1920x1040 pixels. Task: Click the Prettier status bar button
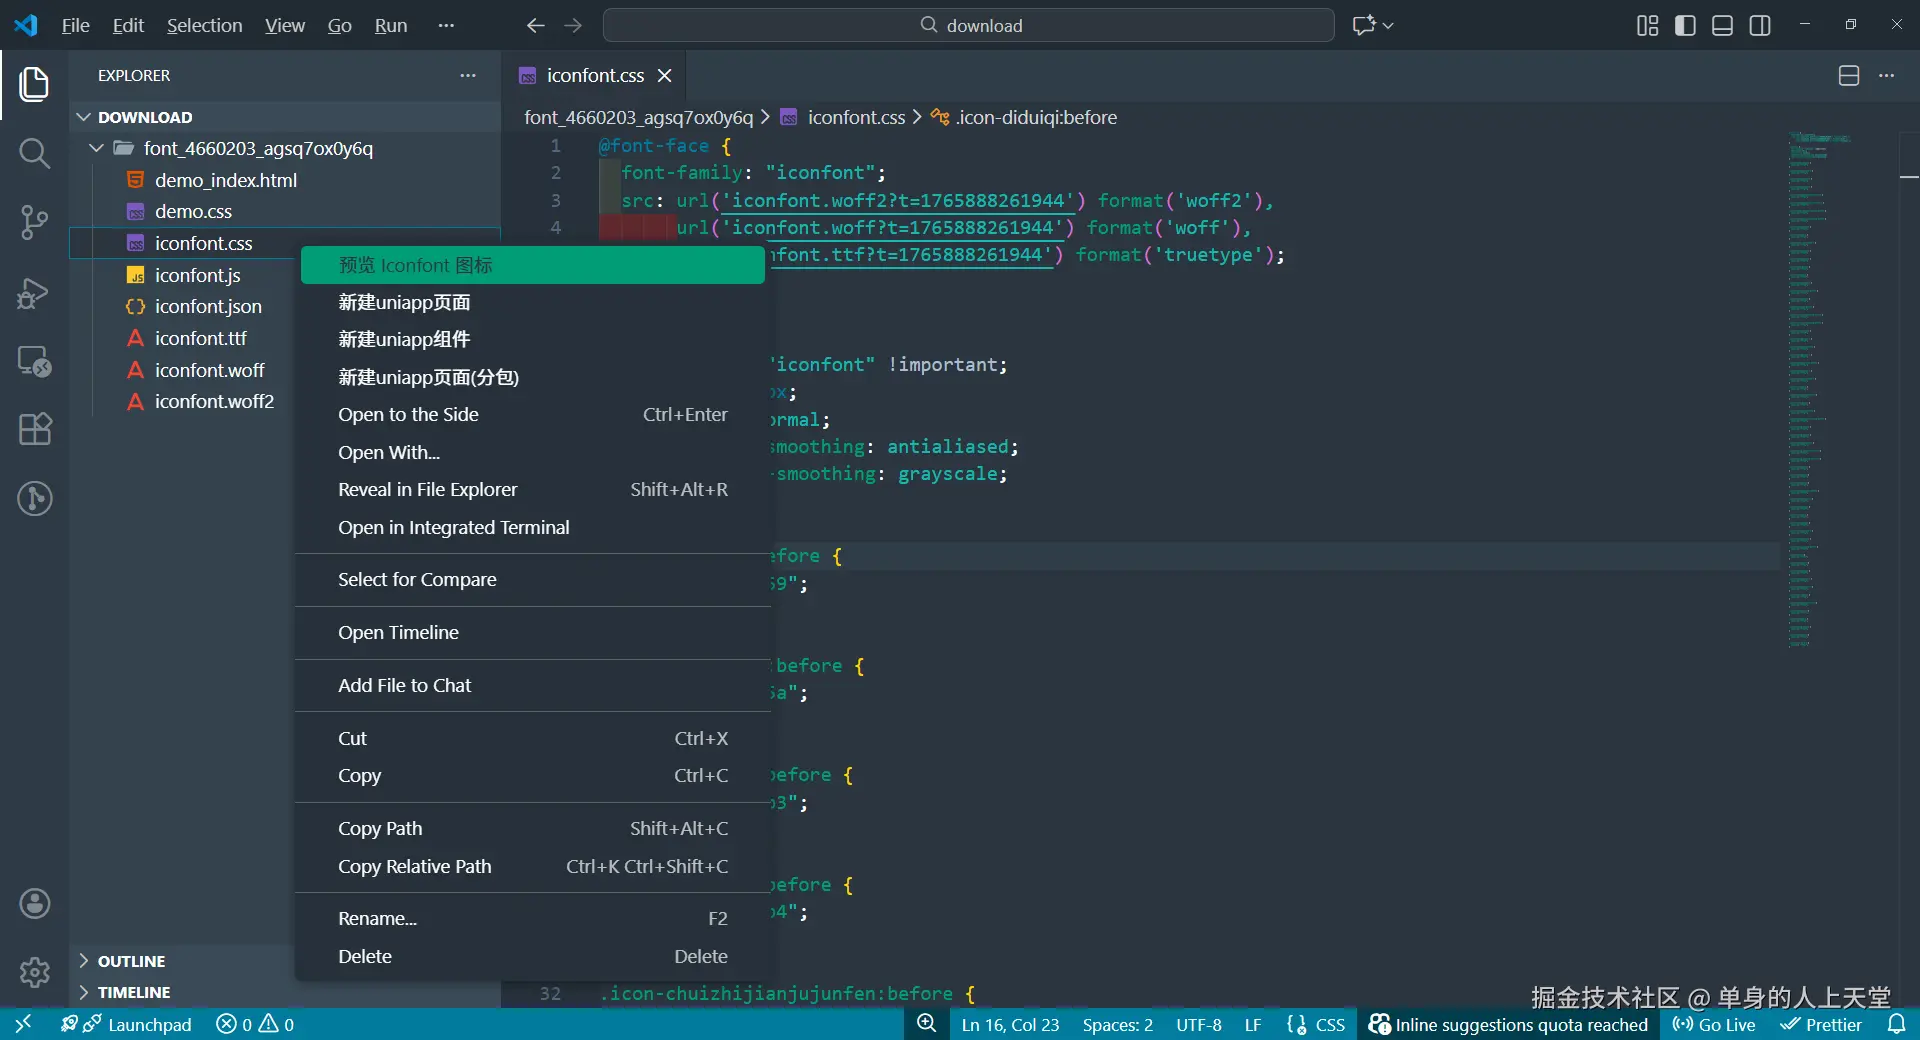coord(1821,1024)
